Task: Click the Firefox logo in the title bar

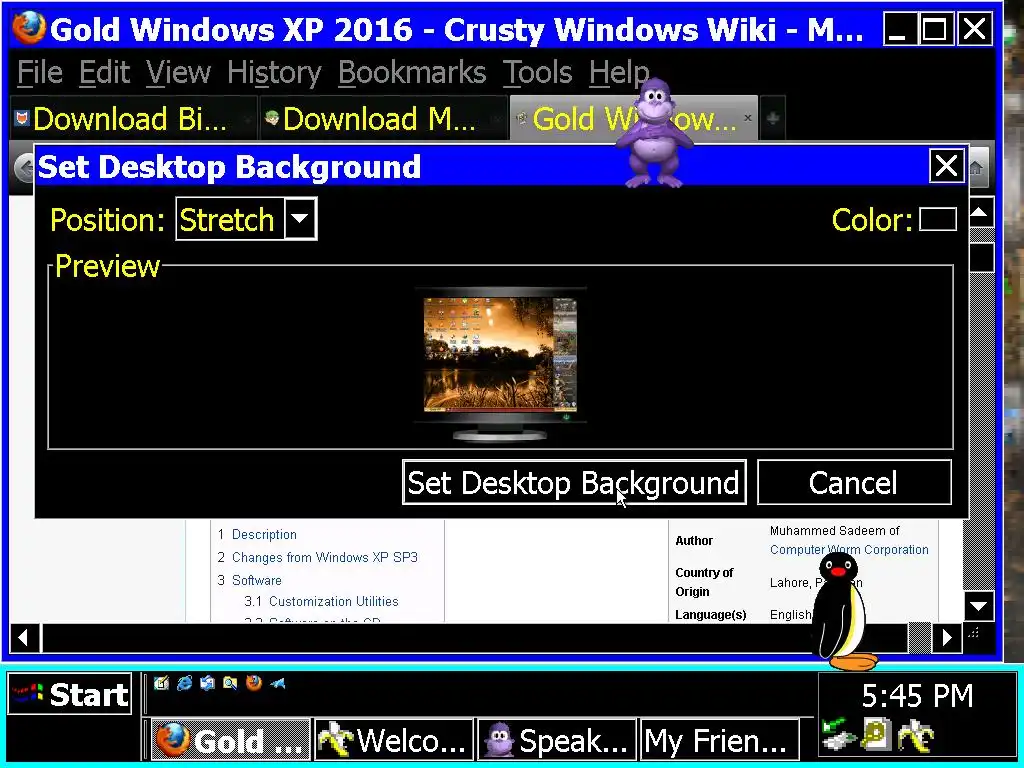Action: point(29,29)
